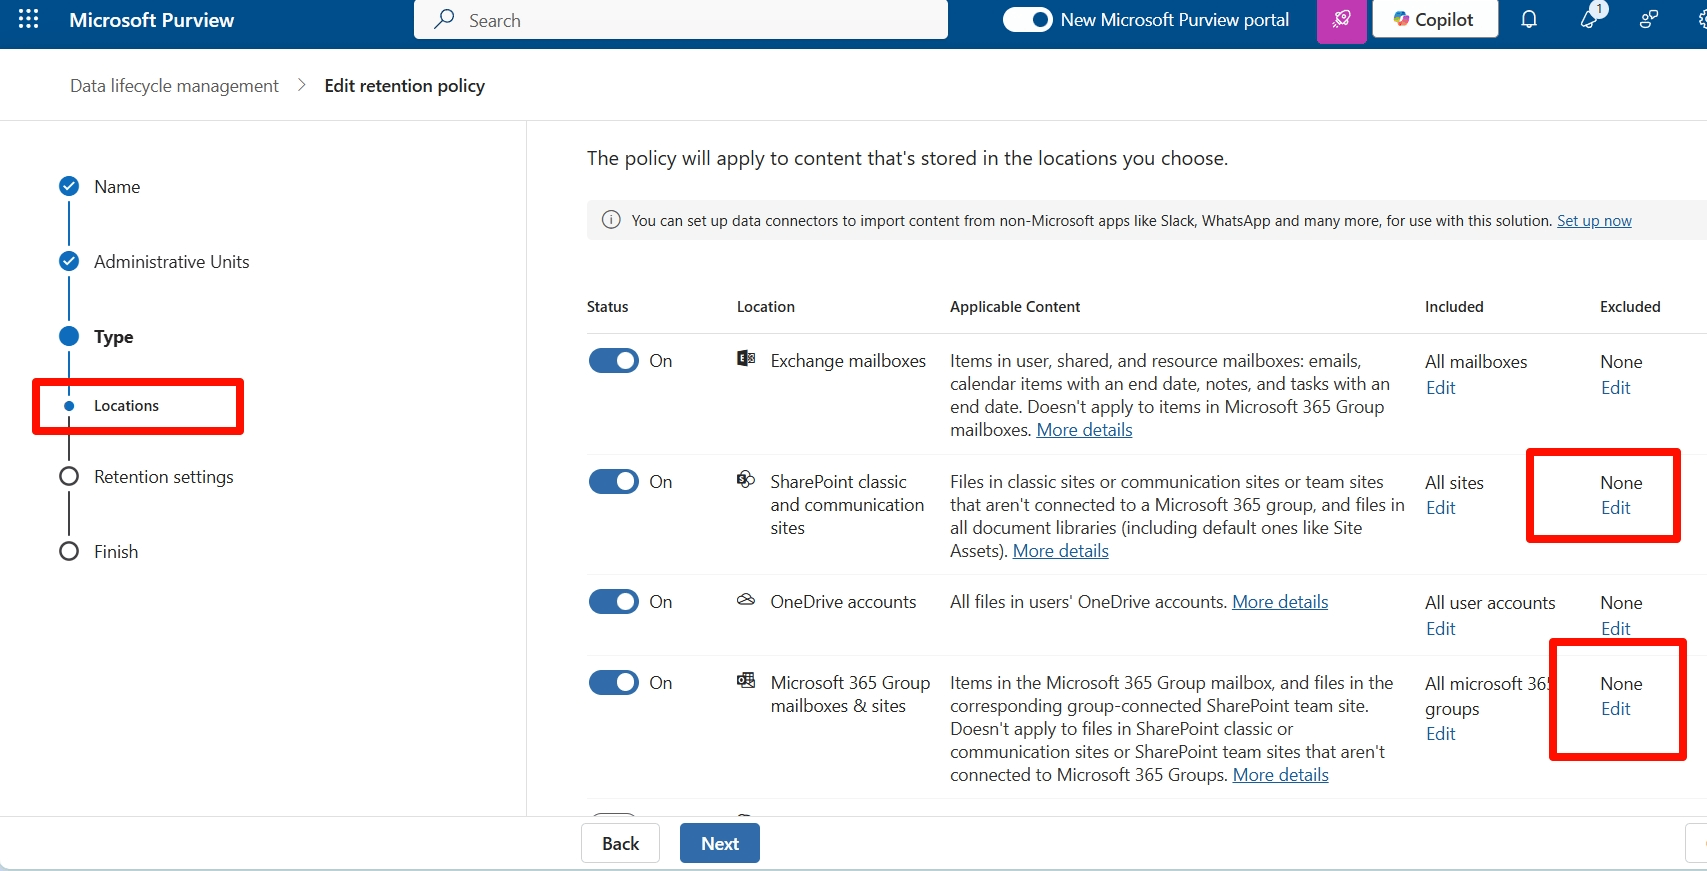Toggle SharePoint classic sites status off
This screenshot has width=1707, height=871.
(x=614, y=481)
